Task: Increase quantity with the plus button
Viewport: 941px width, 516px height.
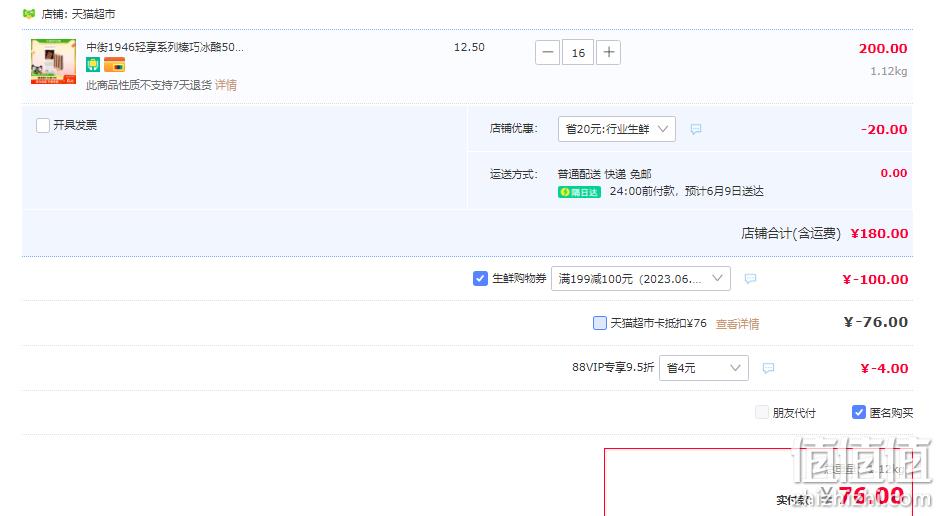Action: click(609, 52)
